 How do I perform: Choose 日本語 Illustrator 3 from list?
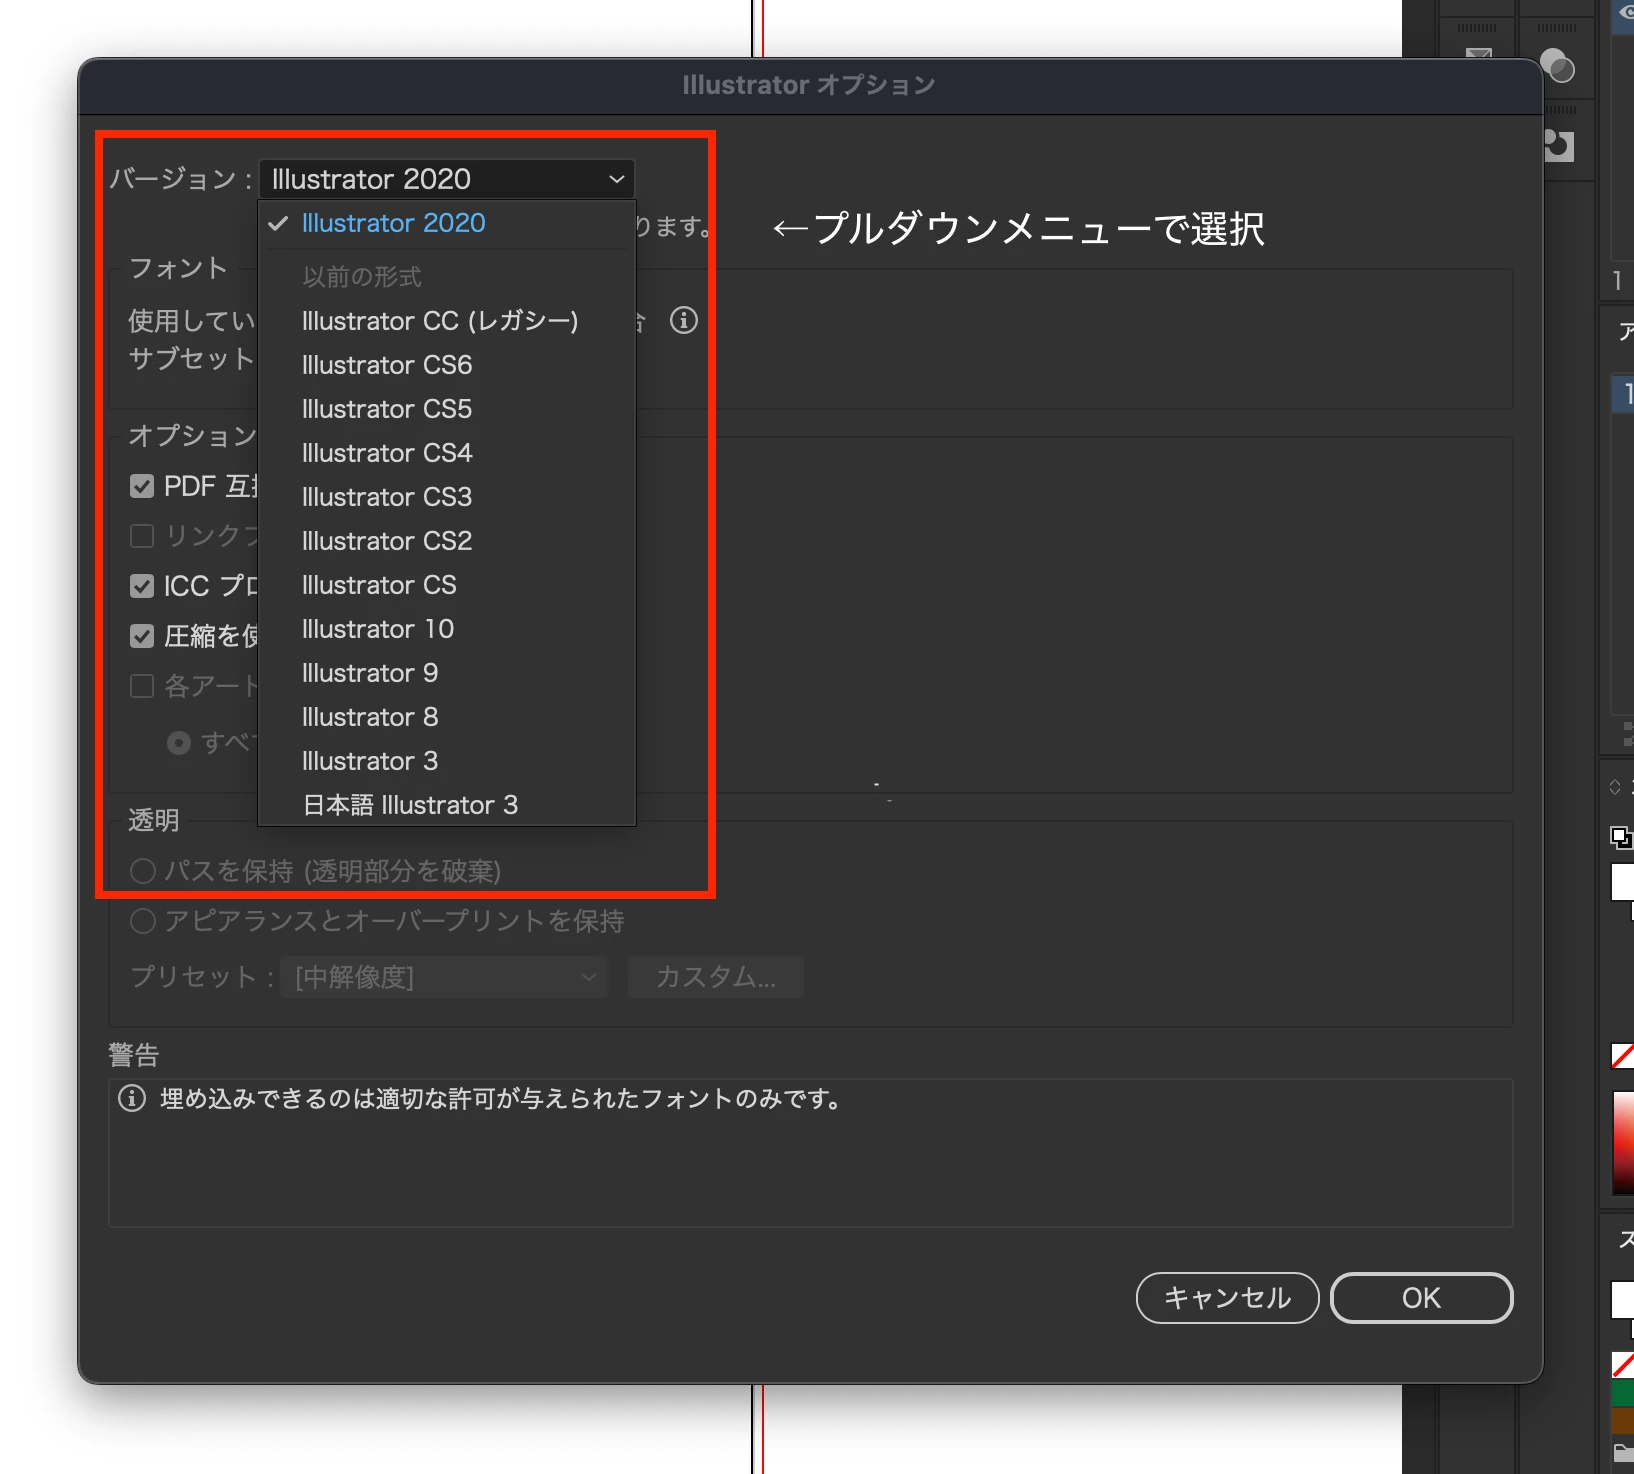click(x=446, y=805)
